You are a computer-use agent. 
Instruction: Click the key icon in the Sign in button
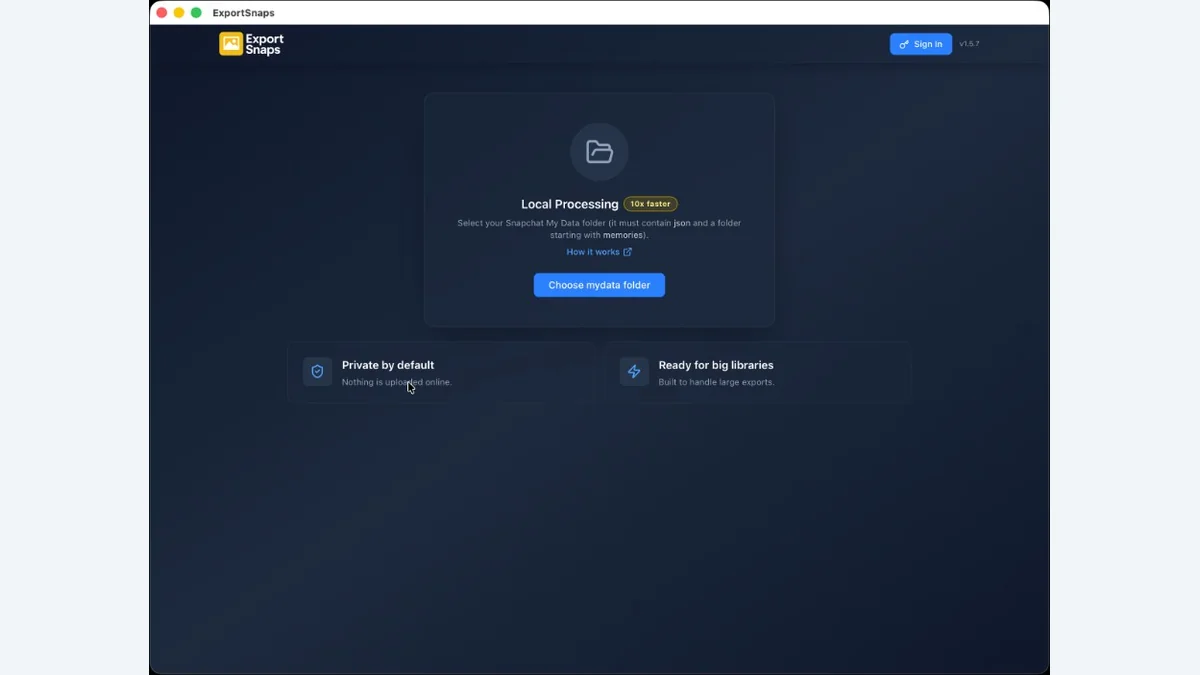904,44
